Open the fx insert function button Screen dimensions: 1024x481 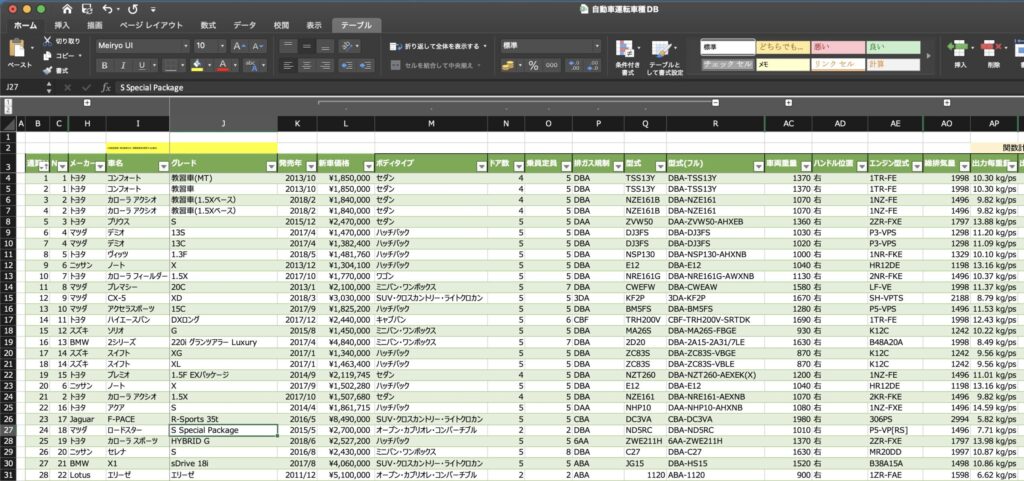pos(106,87)
